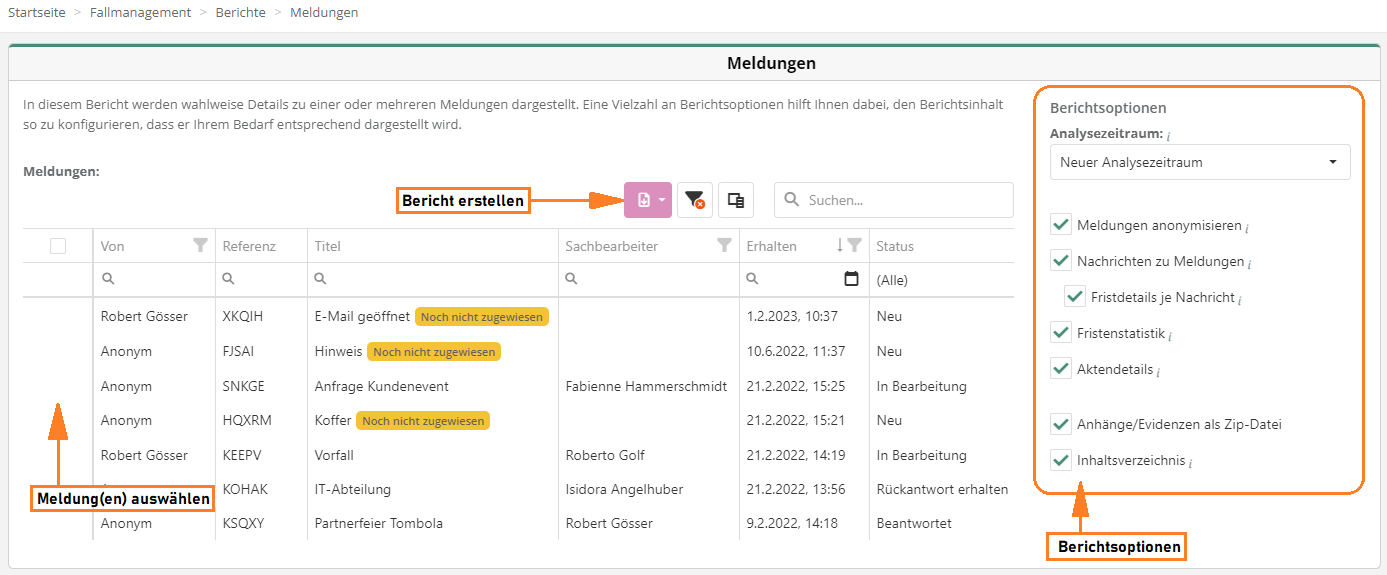Sort table by Erhalten column header
This screenshot has height=575, width=1387.
click(771, 246)
